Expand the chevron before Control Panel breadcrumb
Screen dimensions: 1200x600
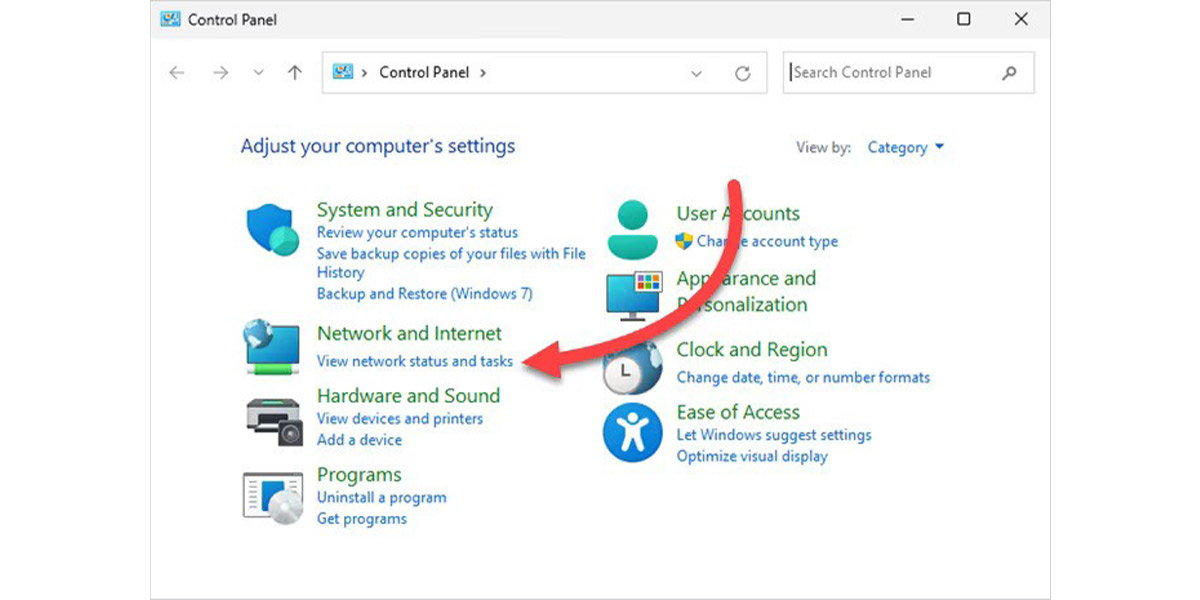point(365,73)
